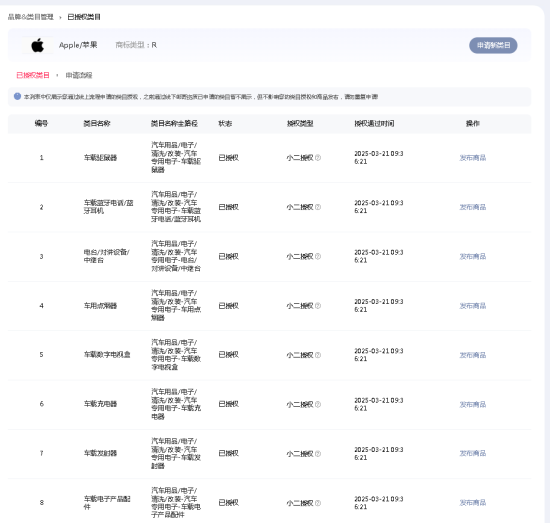The image size is (550, 523).
Task: Switch to the 申请流程 tab
Action: [x=79, y=75]
